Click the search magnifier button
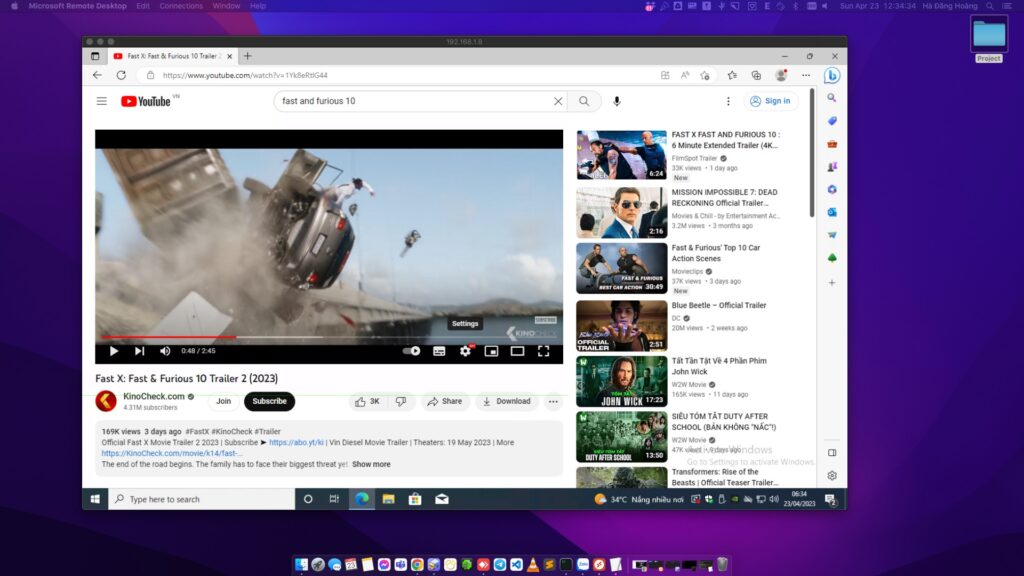This screenshot has width=1024, height=576. pyautogui.click(x=584, y=101)
